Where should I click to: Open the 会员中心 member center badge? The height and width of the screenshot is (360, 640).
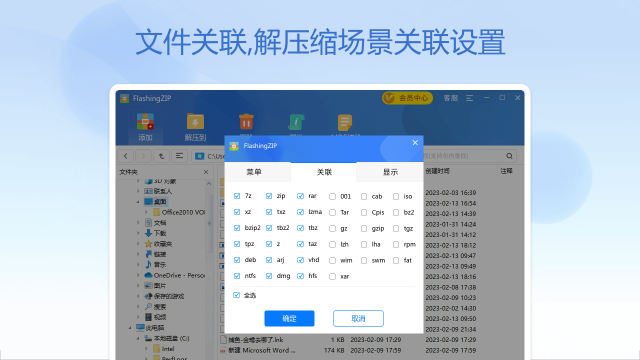point(407,98)
